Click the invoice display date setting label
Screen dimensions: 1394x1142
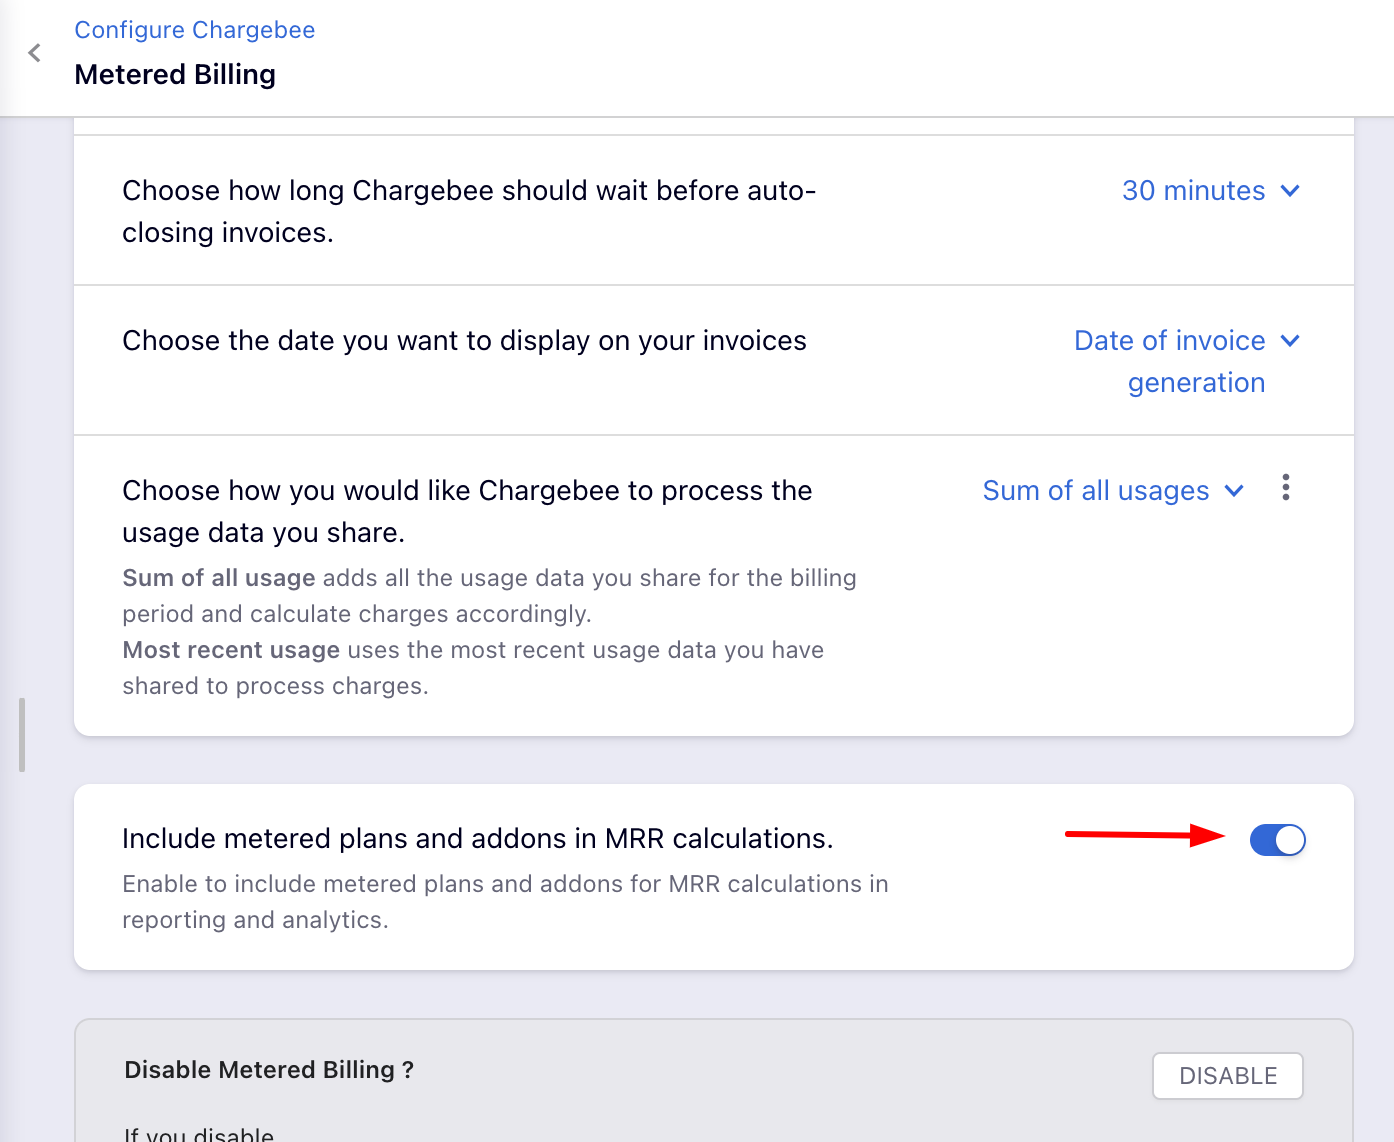tap(464, 341)
